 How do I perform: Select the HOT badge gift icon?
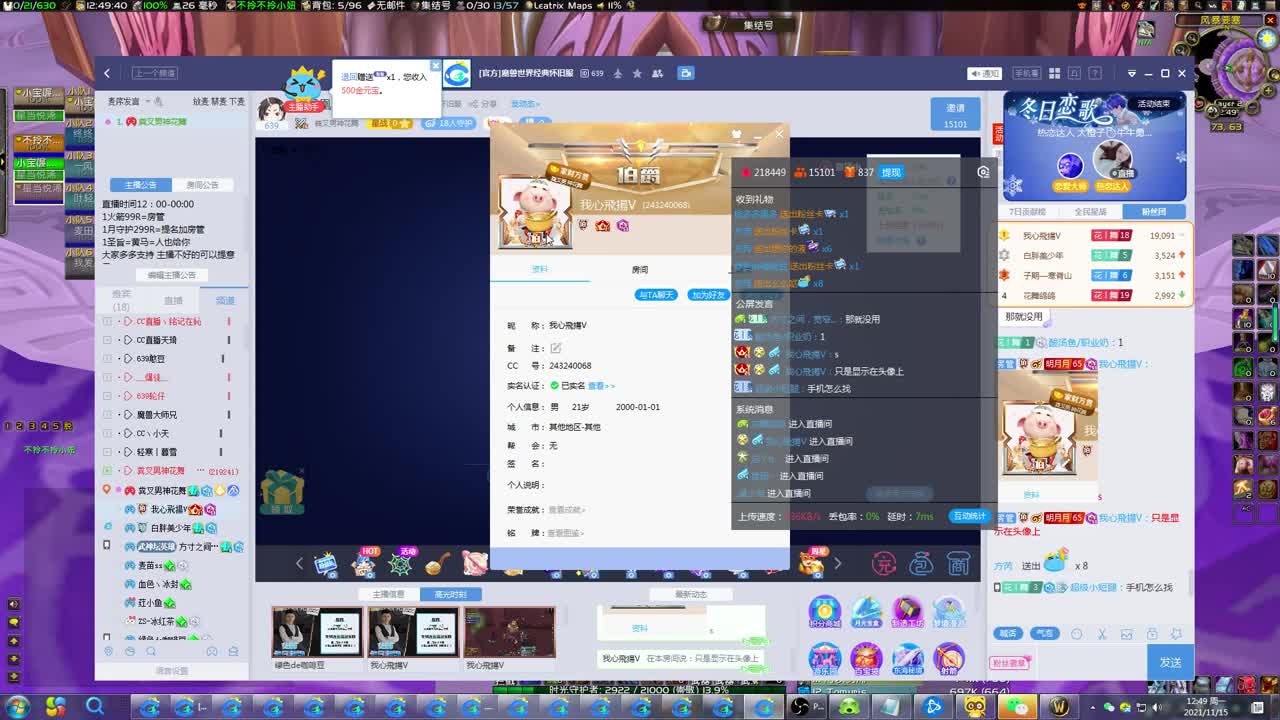click(x=364, y=563)
